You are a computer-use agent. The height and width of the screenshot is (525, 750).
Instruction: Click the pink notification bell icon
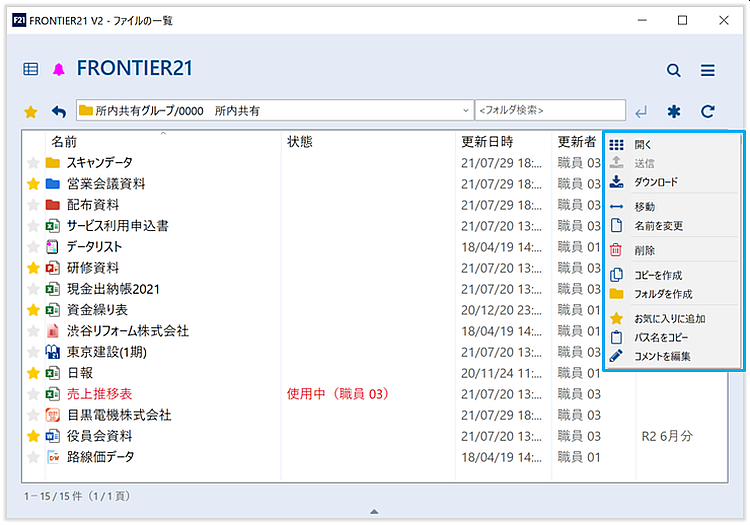pyautogui.click(x=58, y=69)
